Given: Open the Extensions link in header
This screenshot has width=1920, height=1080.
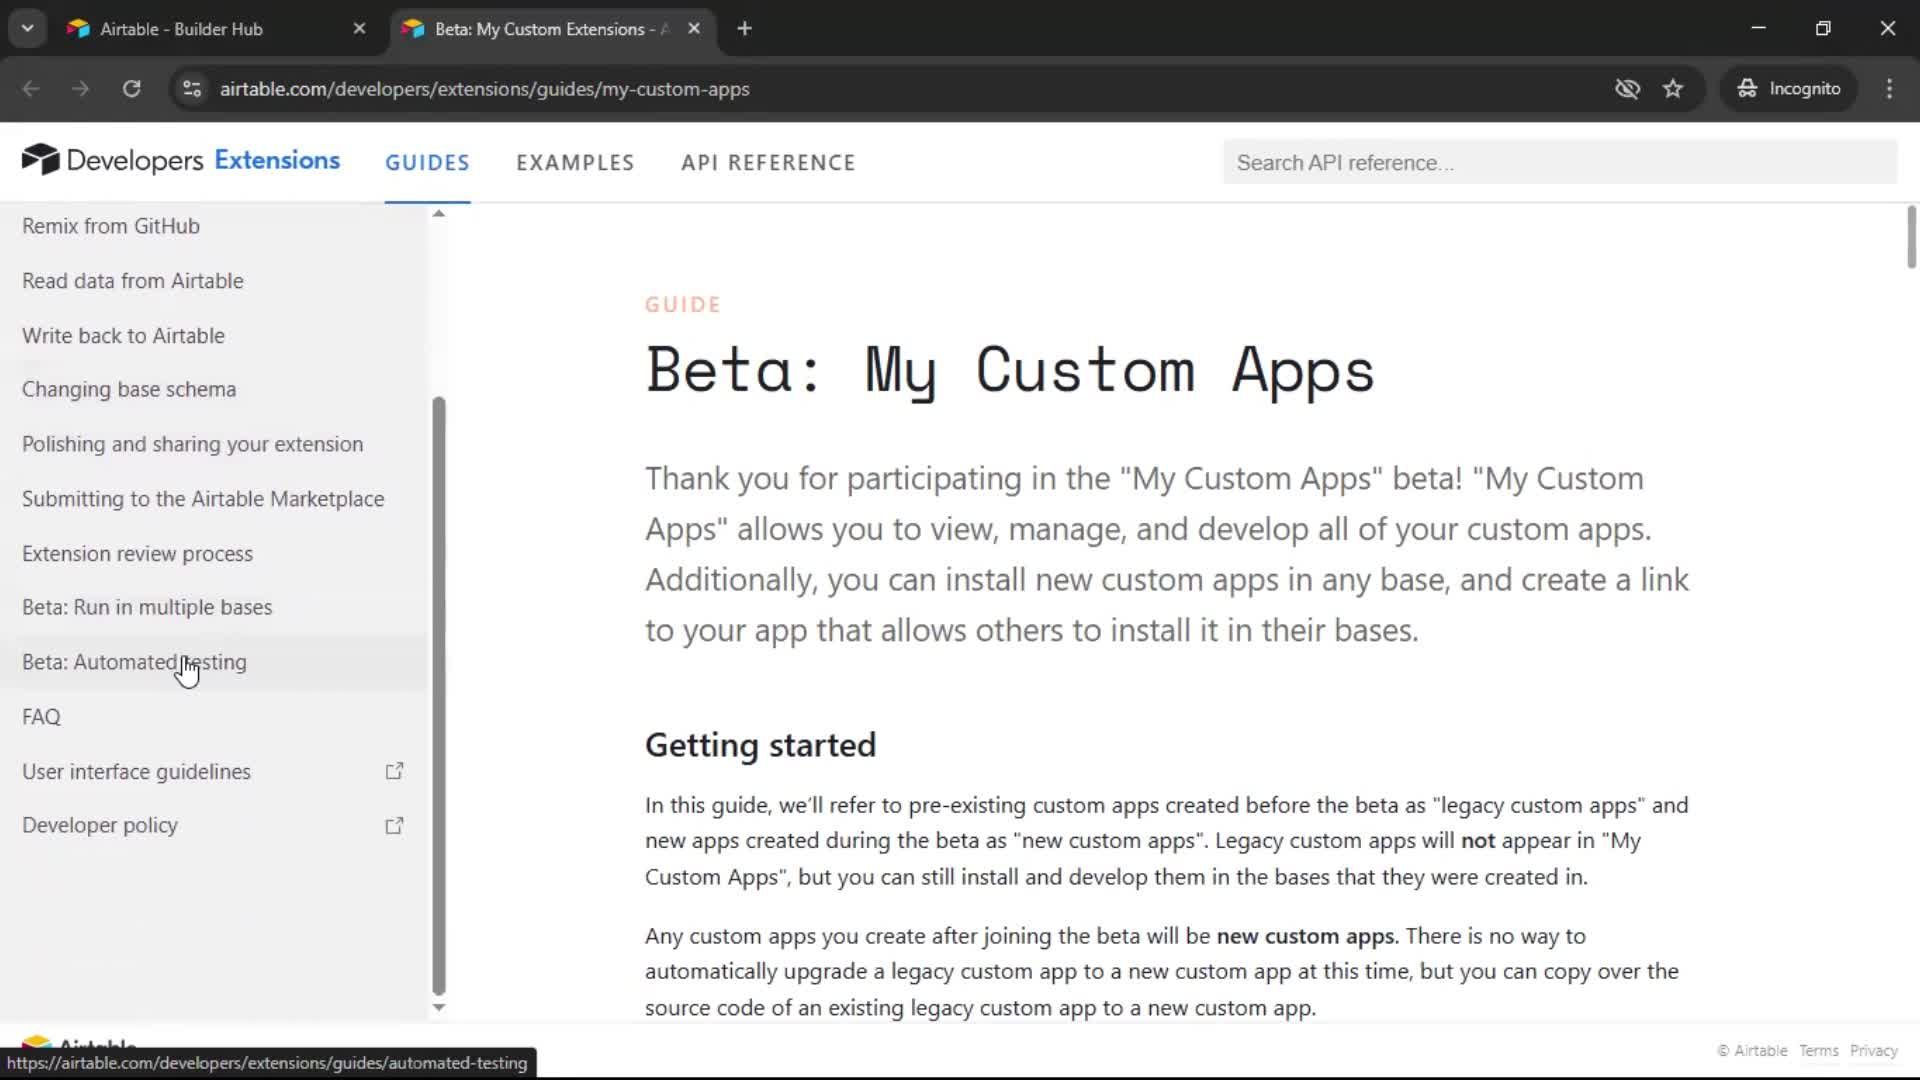Looking at the screenshot, I should point(277,160).
